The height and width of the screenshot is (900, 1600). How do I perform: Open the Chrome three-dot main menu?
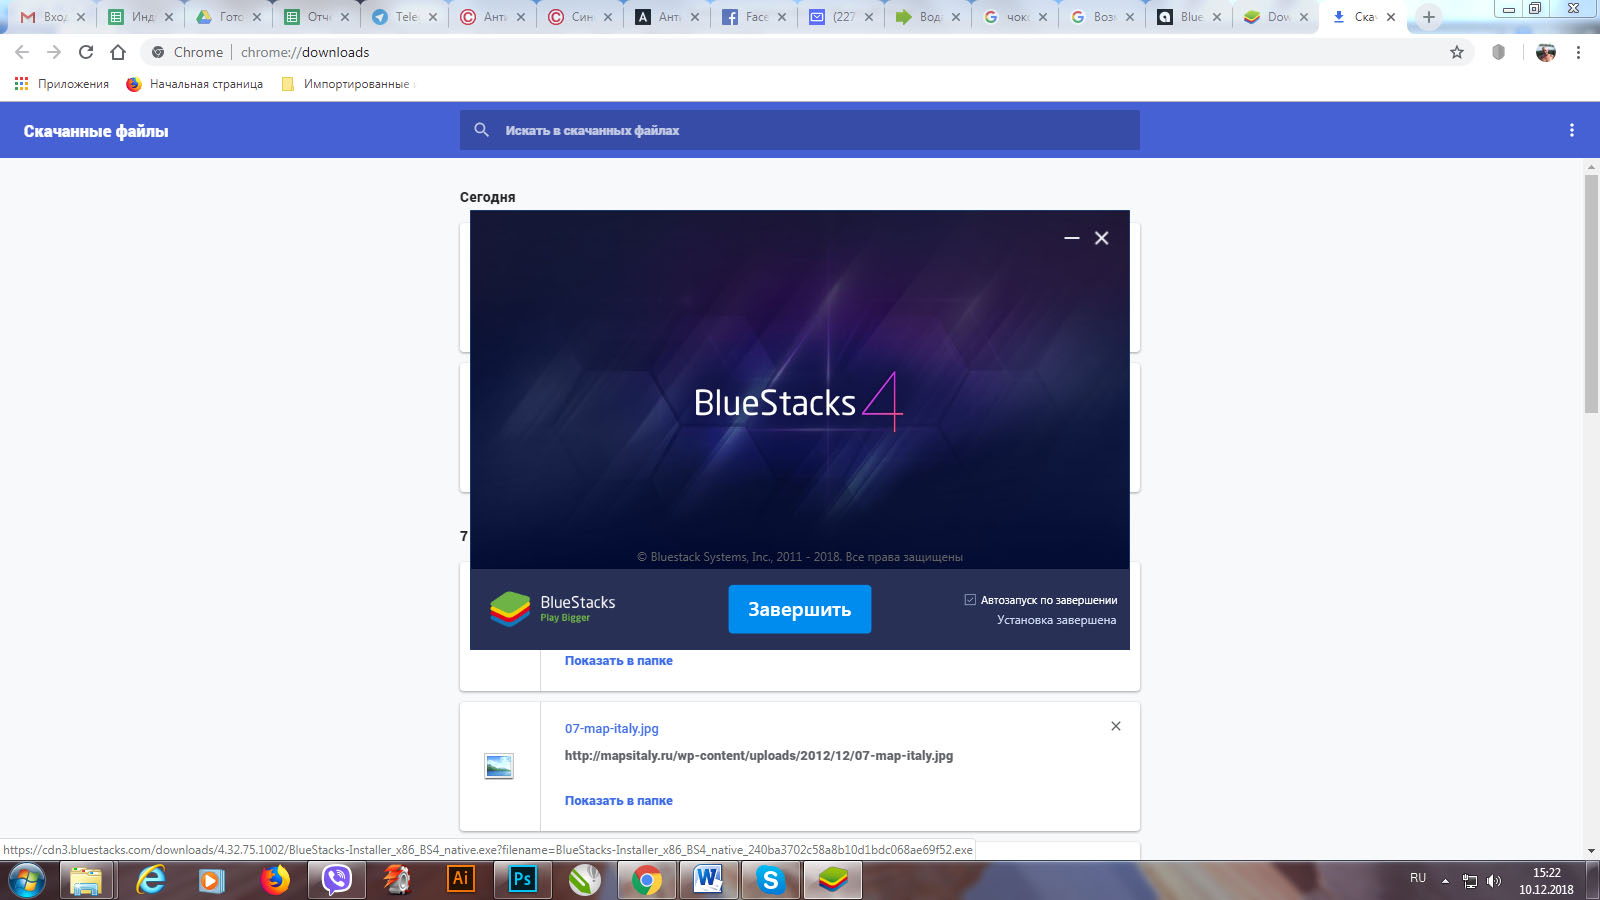[x=1578, y=52]
